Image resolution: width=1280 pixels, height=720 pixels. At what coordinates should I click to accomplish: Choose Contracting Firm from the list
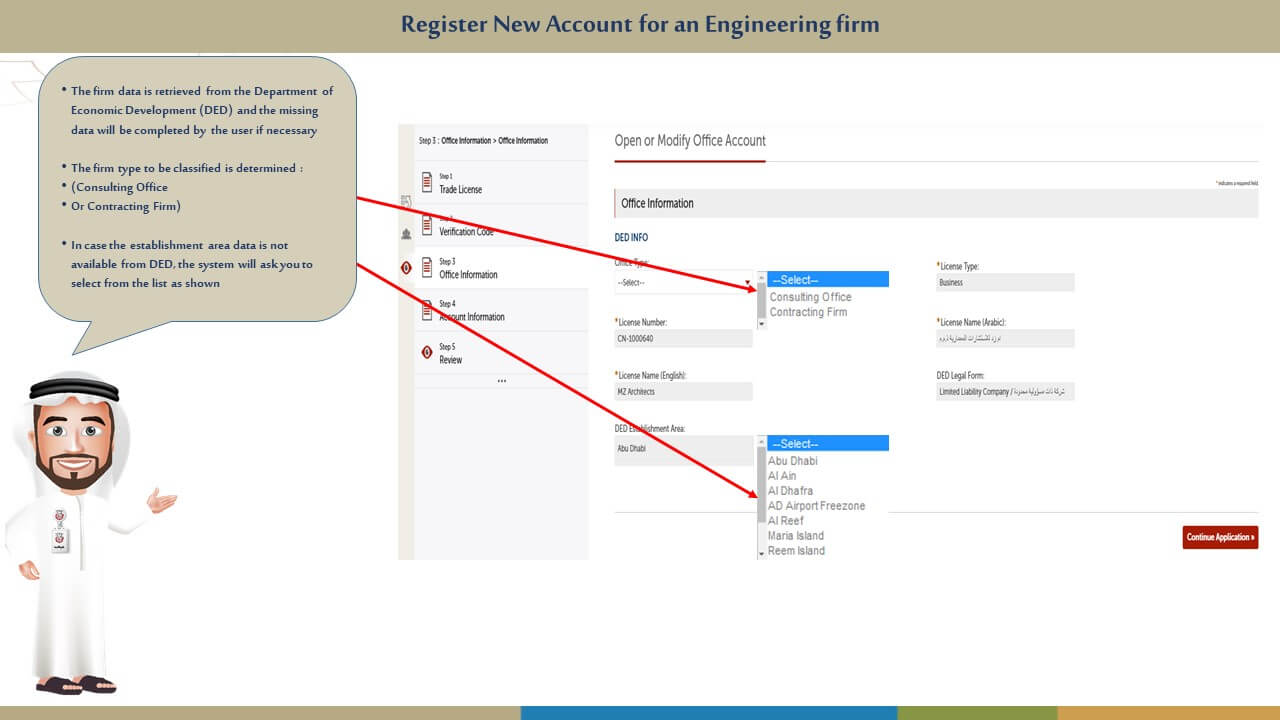(x=808, y=312)
